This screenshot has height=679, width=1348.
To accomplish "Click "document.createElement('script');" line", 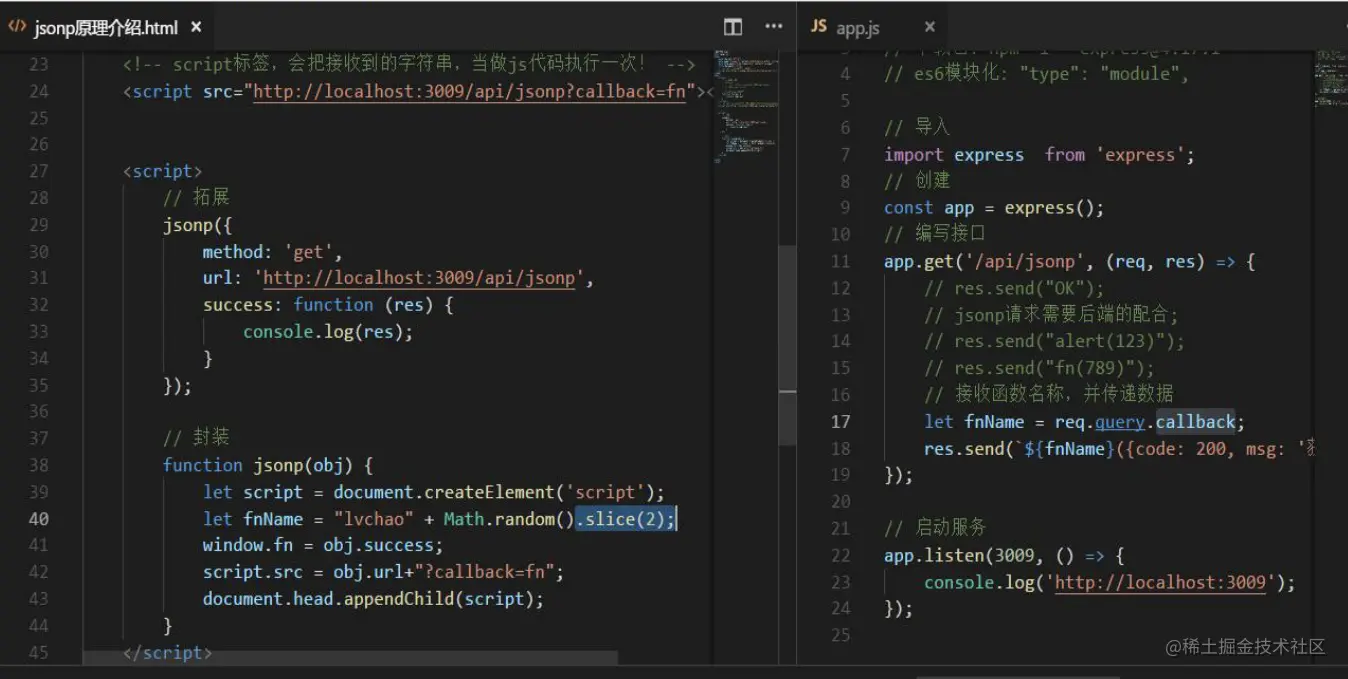I will (x=499, y=492).
